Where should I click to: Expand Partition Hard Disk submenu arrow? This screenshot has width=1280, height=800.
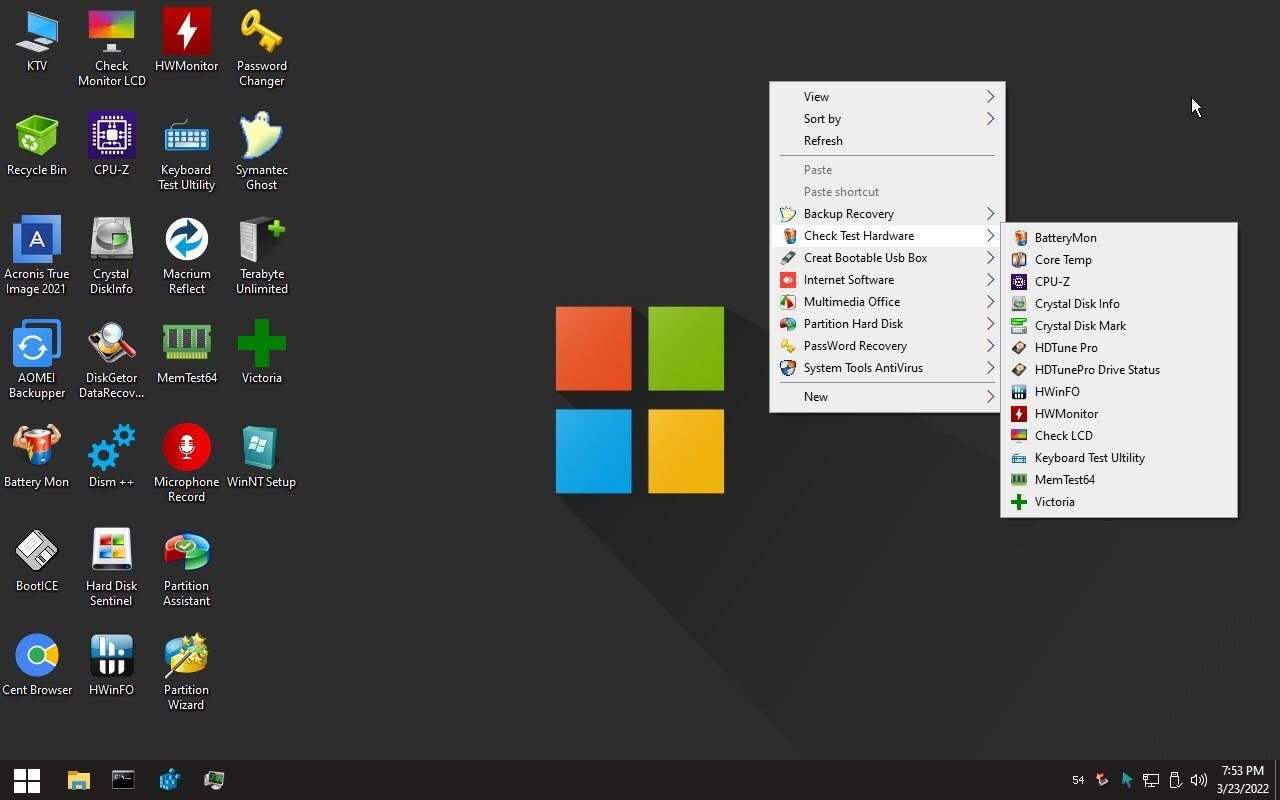(990, 324)
